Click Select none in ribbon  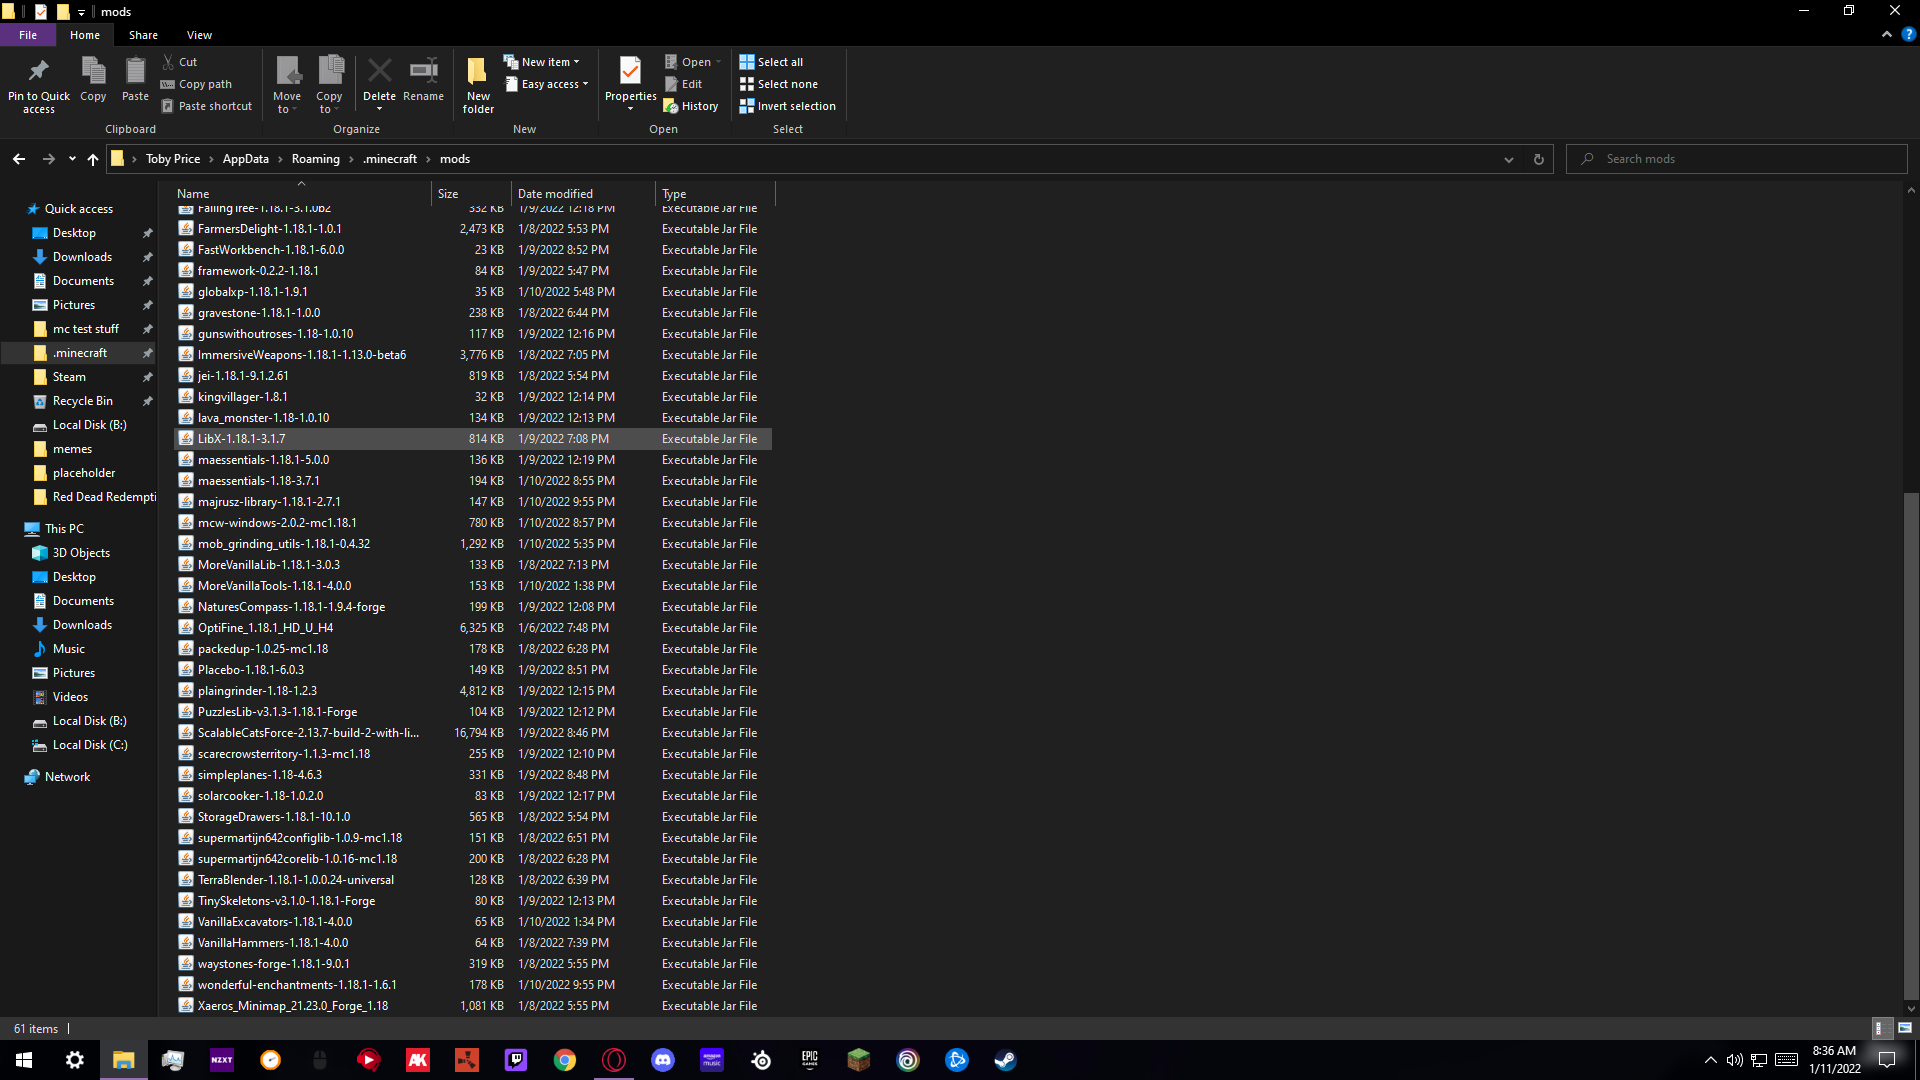click(779, 84)
